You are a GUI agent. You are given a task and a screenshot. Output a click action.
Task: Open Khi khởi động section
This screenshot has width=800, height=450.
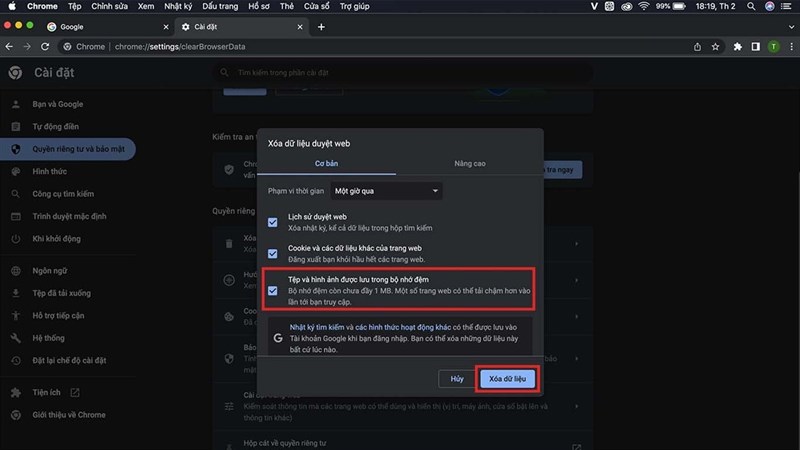tap(57, 239)
